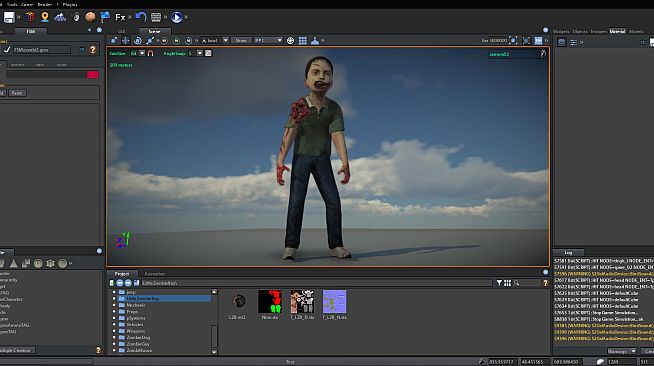Toggle the highlighted blue viewport layout icon

pyautogui.click(x=538, y=40)
